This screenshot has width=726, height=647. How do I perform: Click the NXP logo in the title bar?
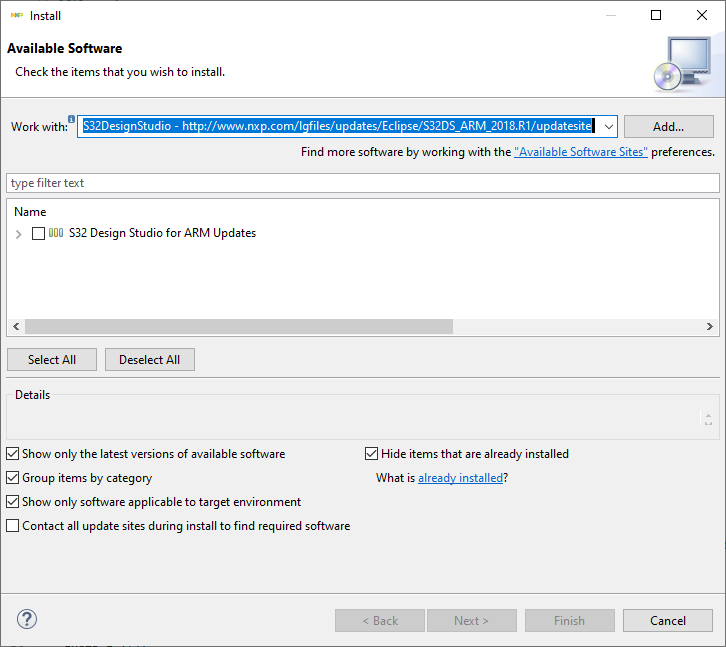(x=17, y=16)
